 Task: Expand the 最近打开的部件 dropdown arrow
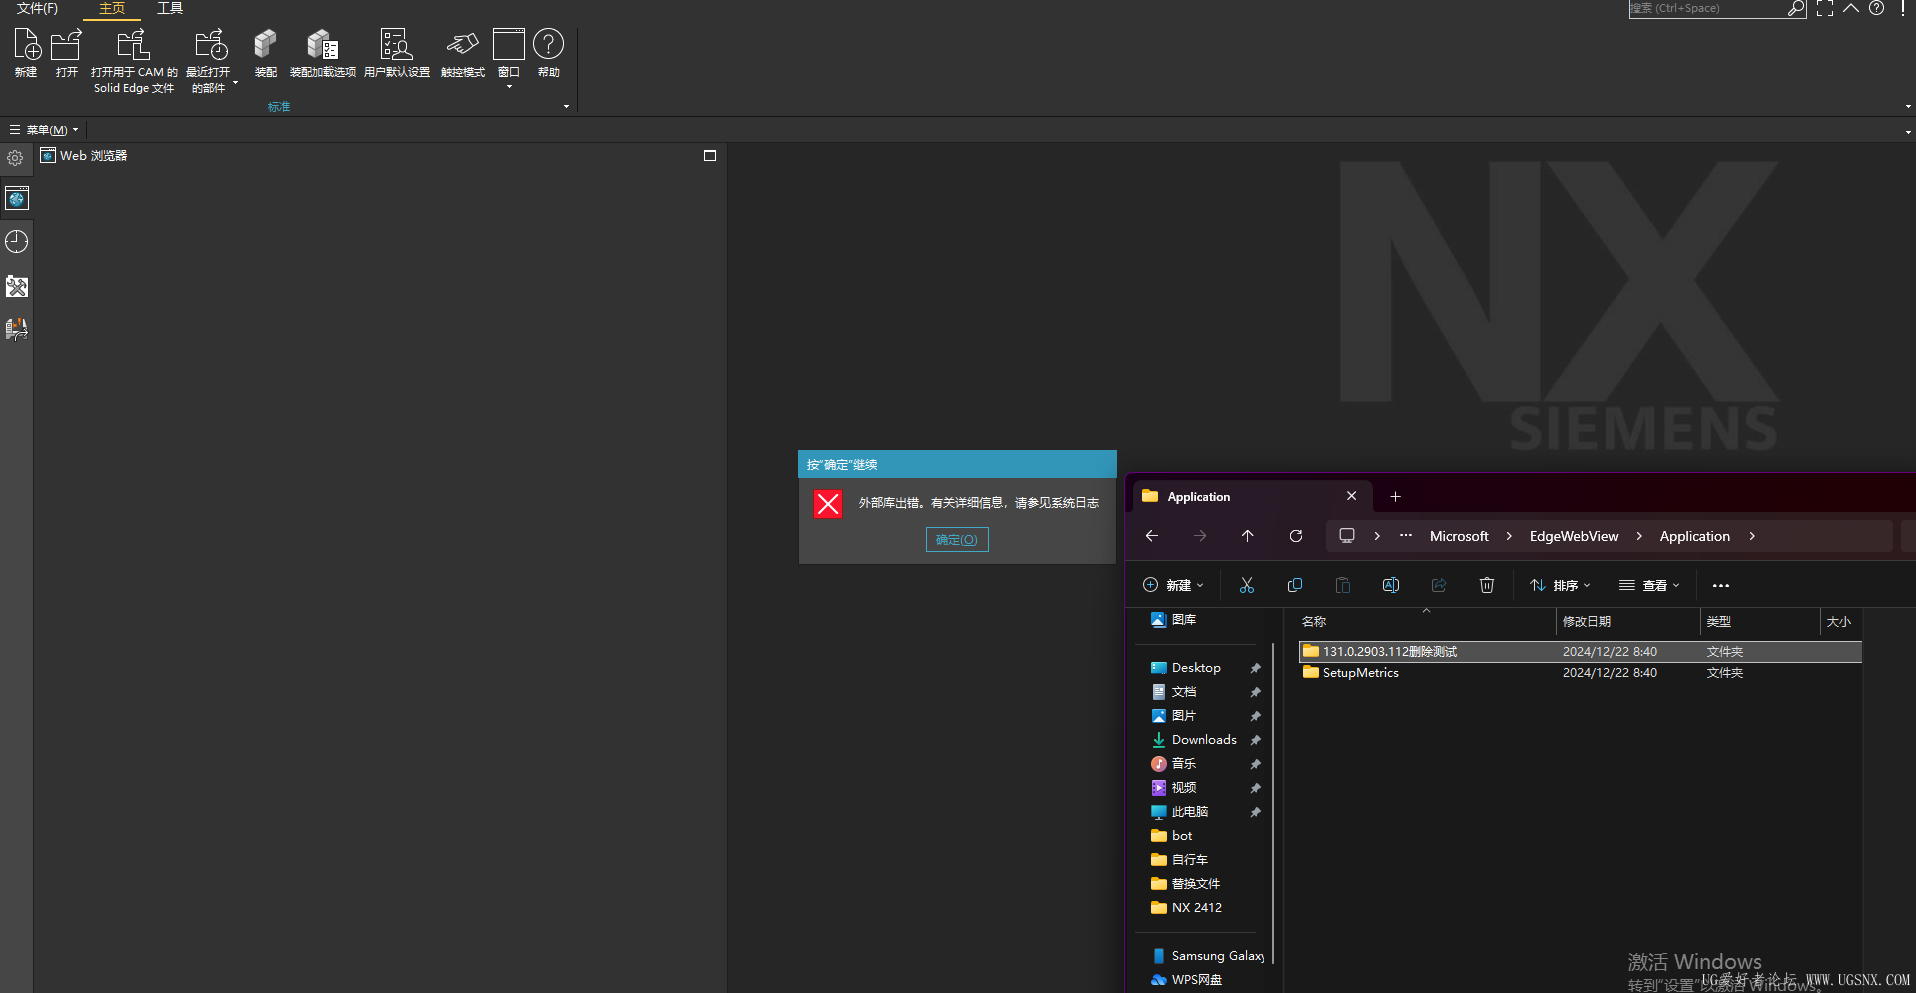[236, 84]
